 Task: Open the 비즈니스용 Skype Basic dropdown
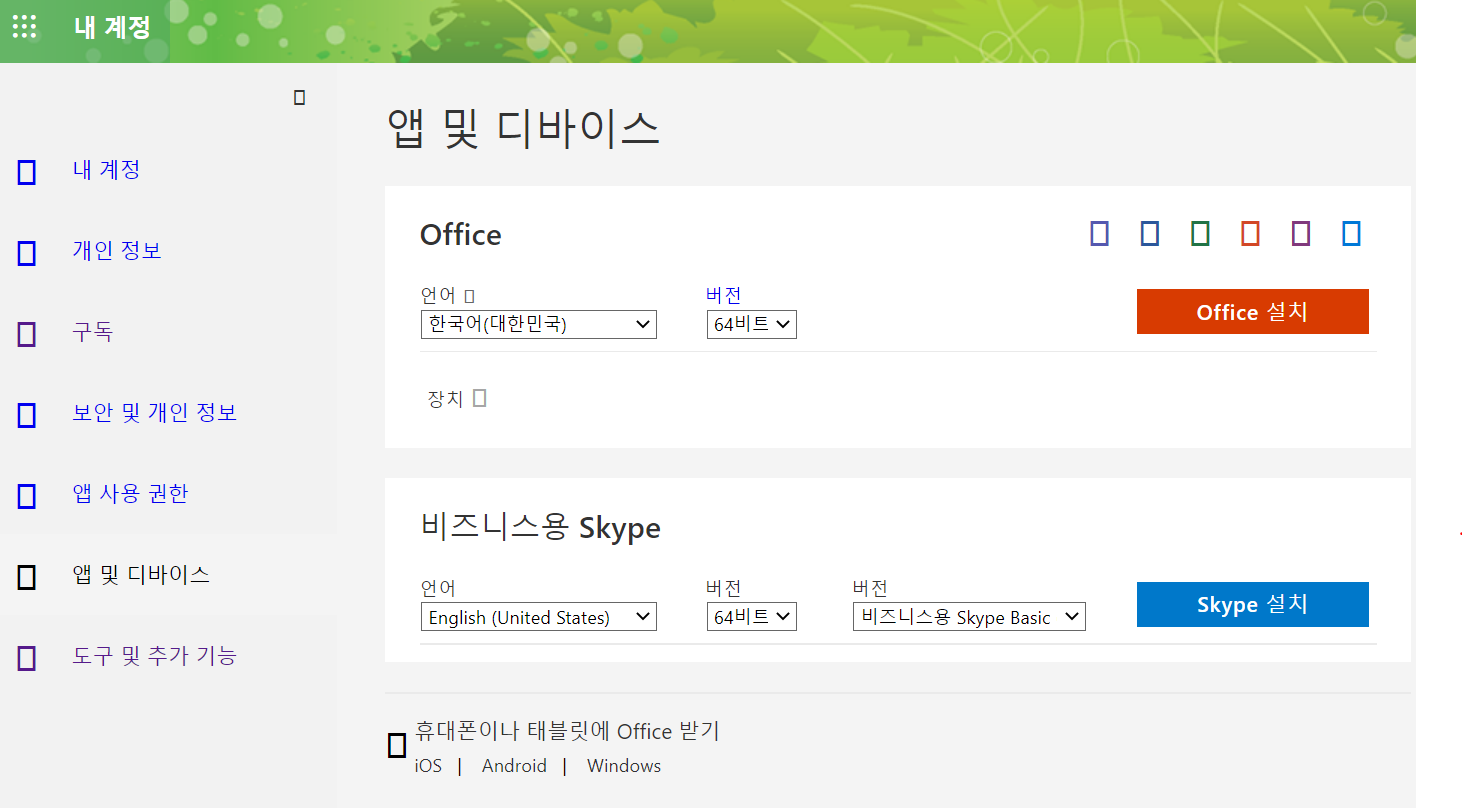click(969, 617)
